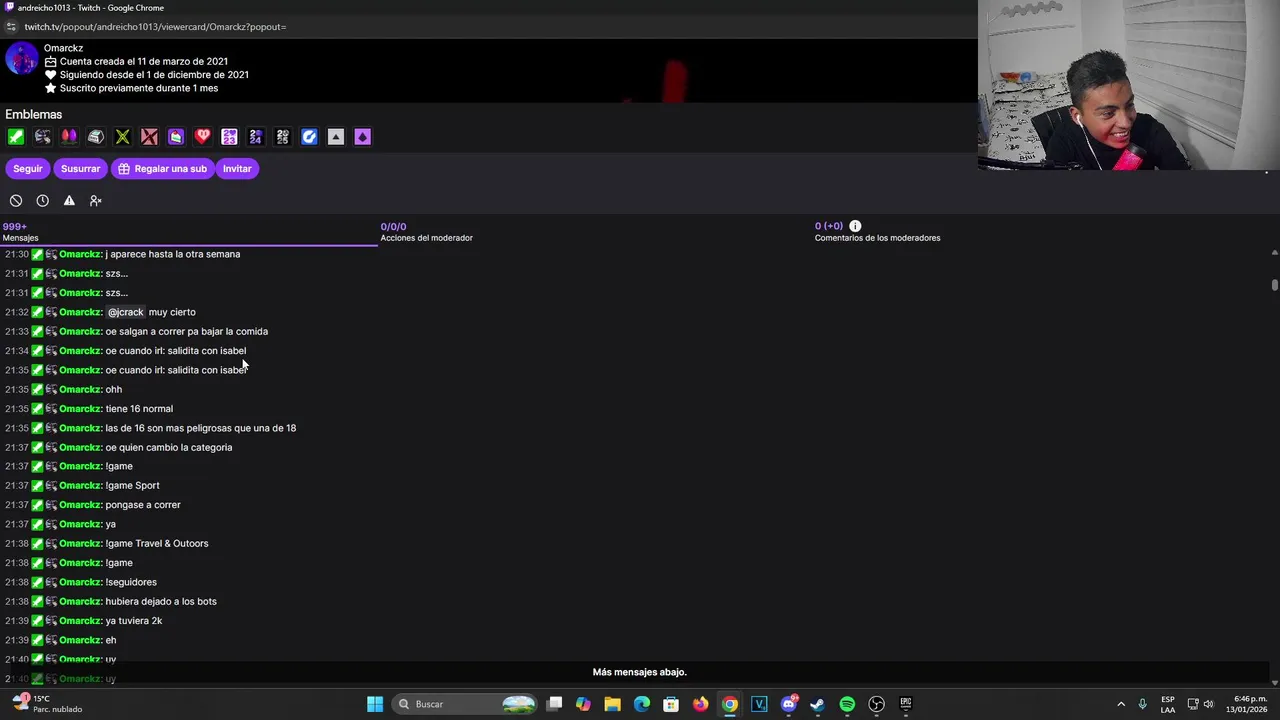Click the blue circular arrow badge
Image resolution: width=1280 pixels, height=720 pixels.
pos(309,137)
